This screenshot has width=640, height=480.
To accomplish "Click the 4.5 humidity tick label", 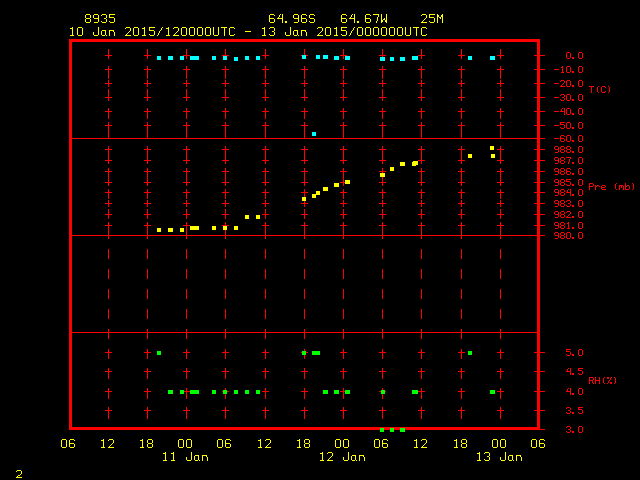I will click(x=574, y=372).
